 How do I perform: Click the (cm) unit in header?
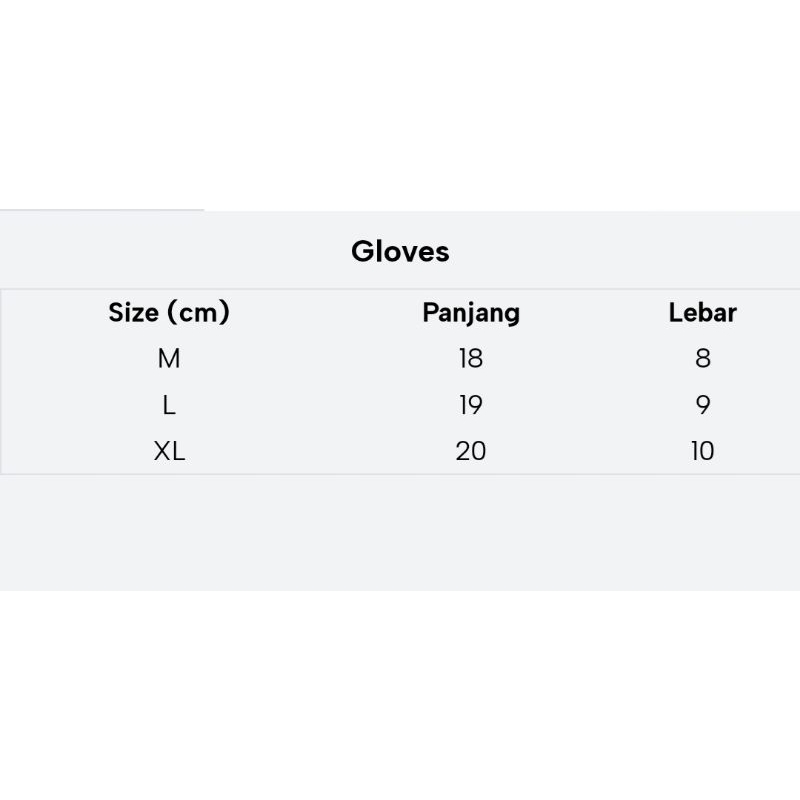pos(198,312)
